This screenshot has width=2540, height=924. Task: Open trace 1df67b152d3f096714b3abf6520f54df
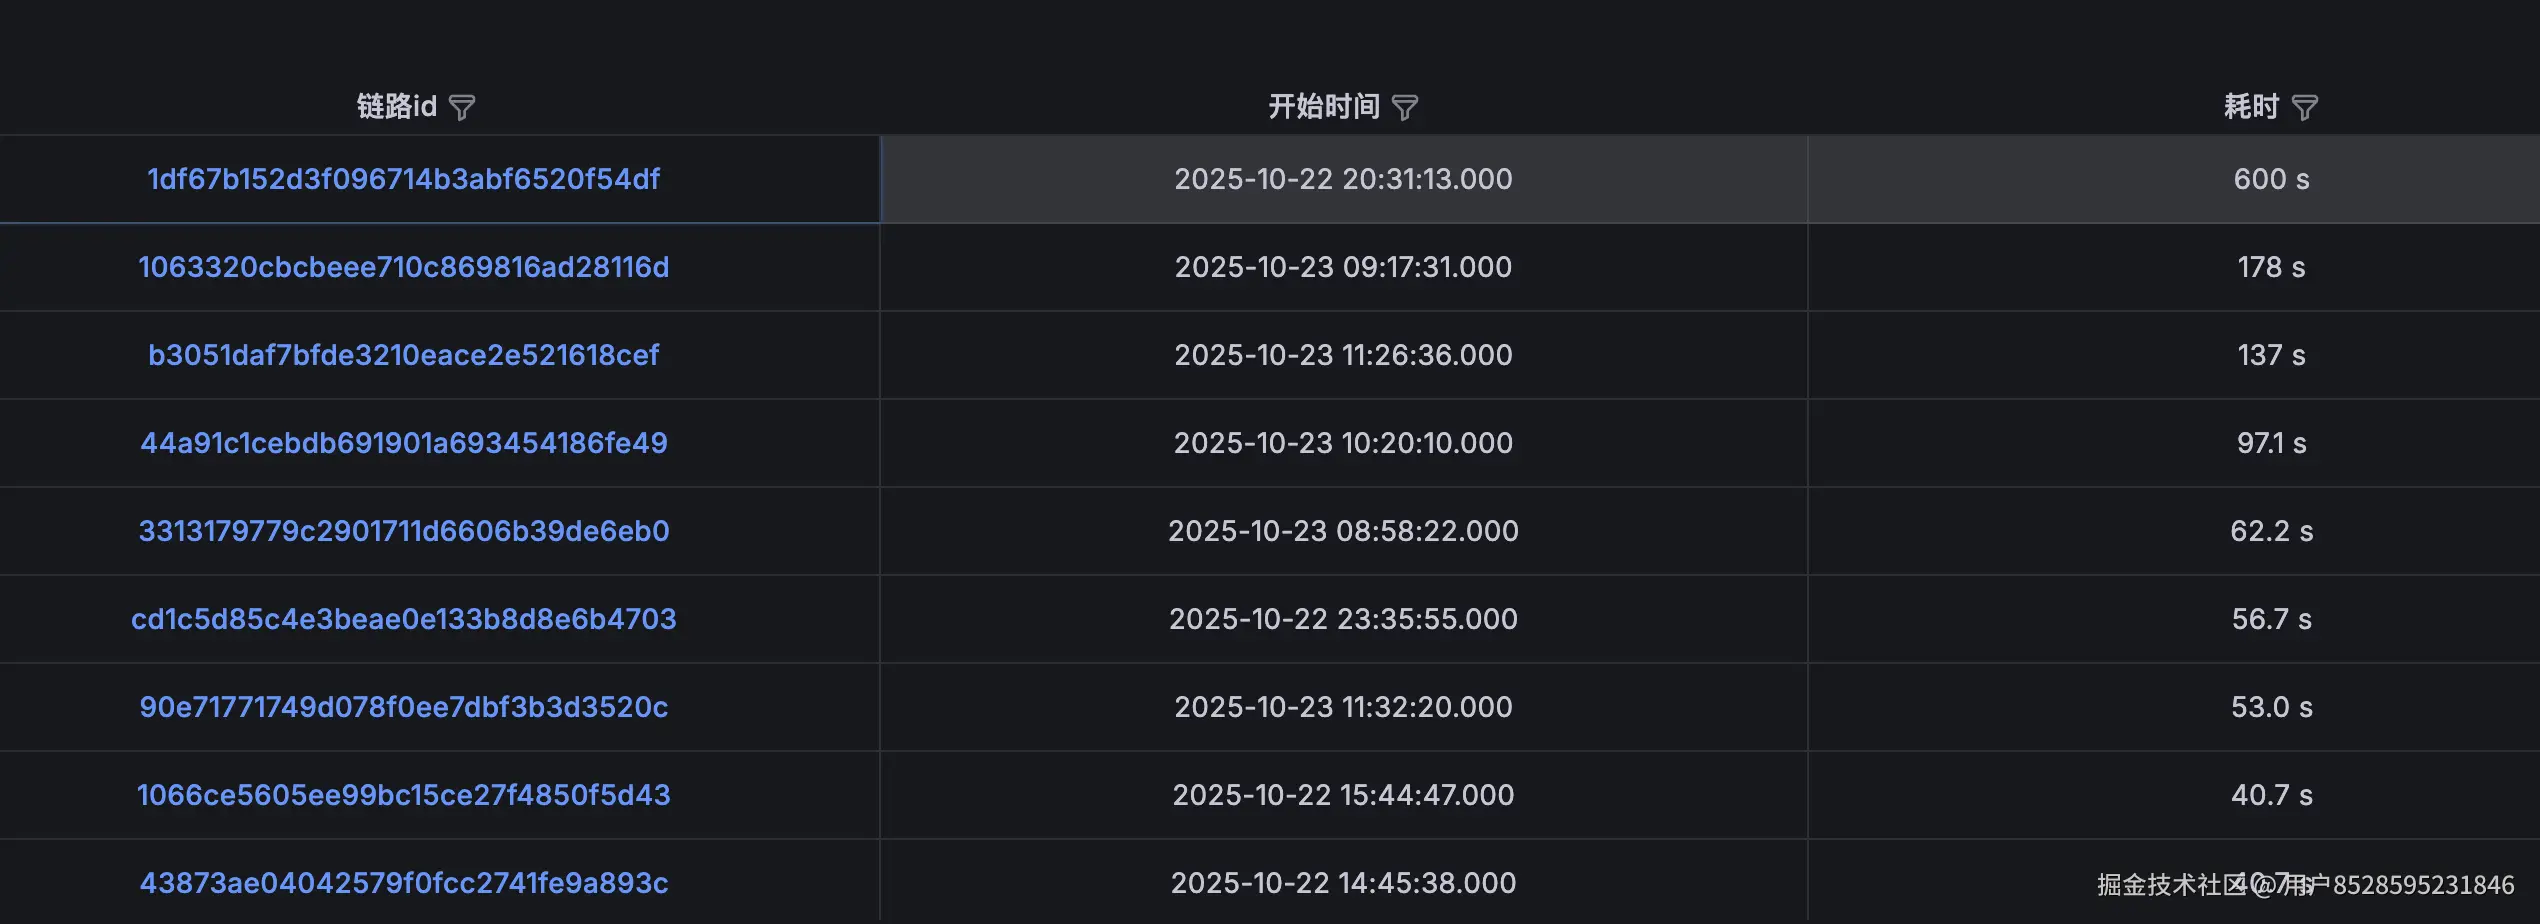tap(403, 179)
